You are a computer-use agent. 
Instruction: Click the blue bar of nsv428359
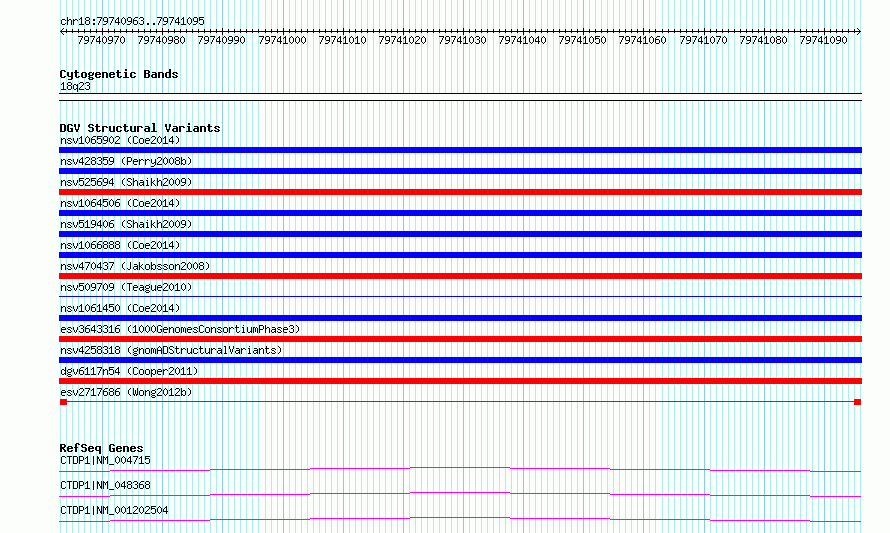click(460, 171)
